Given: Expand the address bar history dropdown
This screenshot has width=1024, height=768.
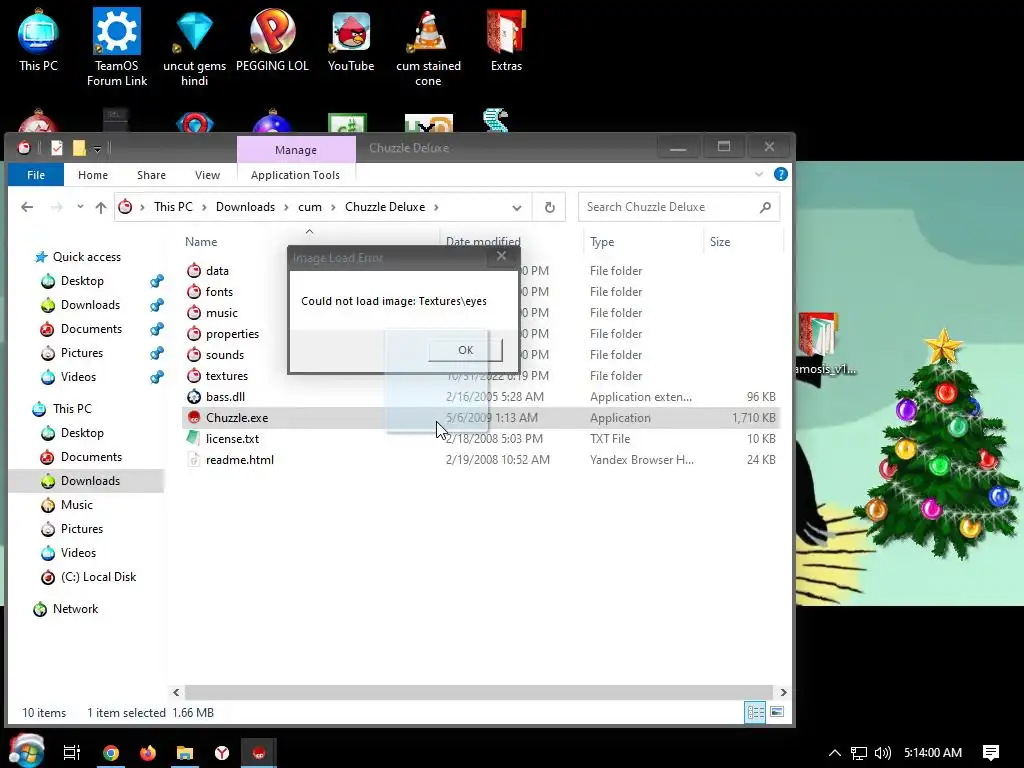Looking at the screenshot, I should point(517,208).
